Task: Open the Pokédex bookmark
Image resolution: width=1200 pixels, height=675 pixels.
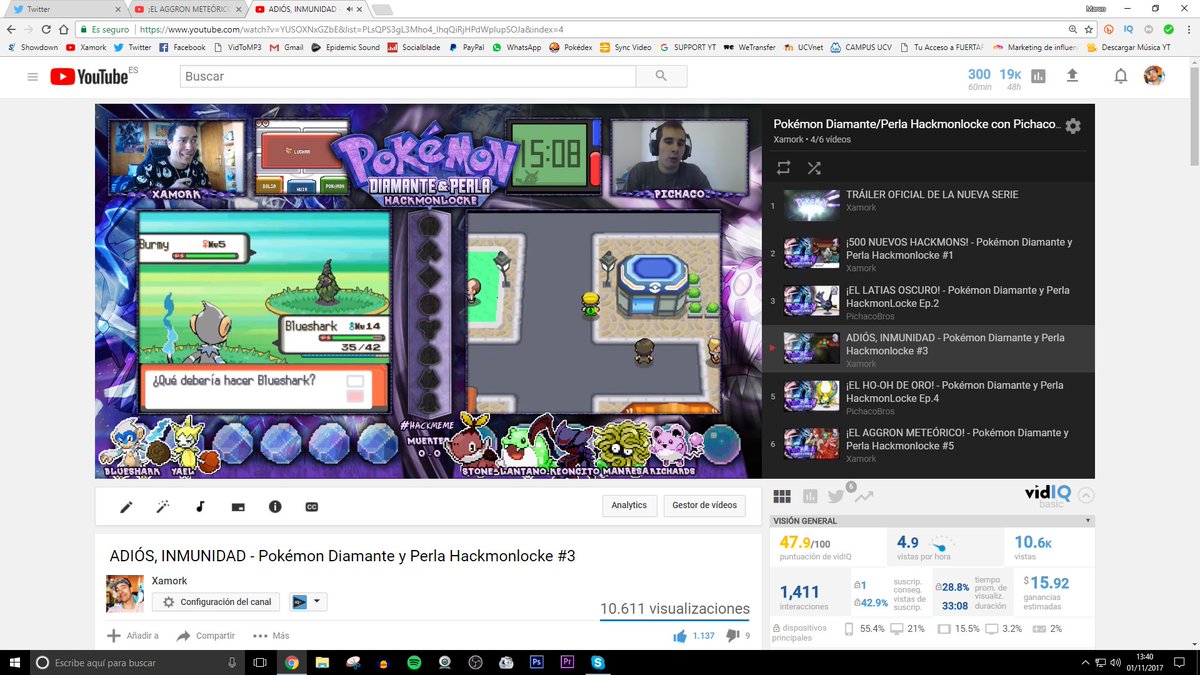Action: (x=572, y=47)
